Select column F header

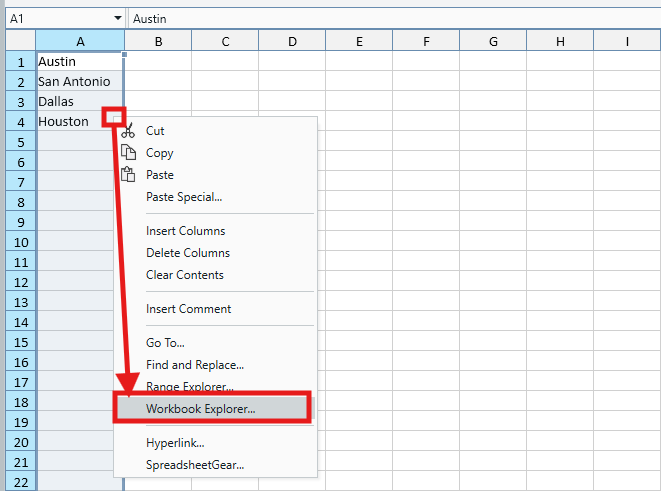(x=426, y=41)
